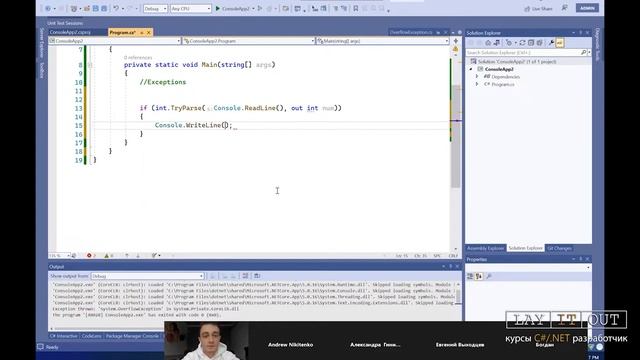The height and width of the screenshot is (360, 640).
Task: Close the Program.cs tab
Action: point(149,32)
